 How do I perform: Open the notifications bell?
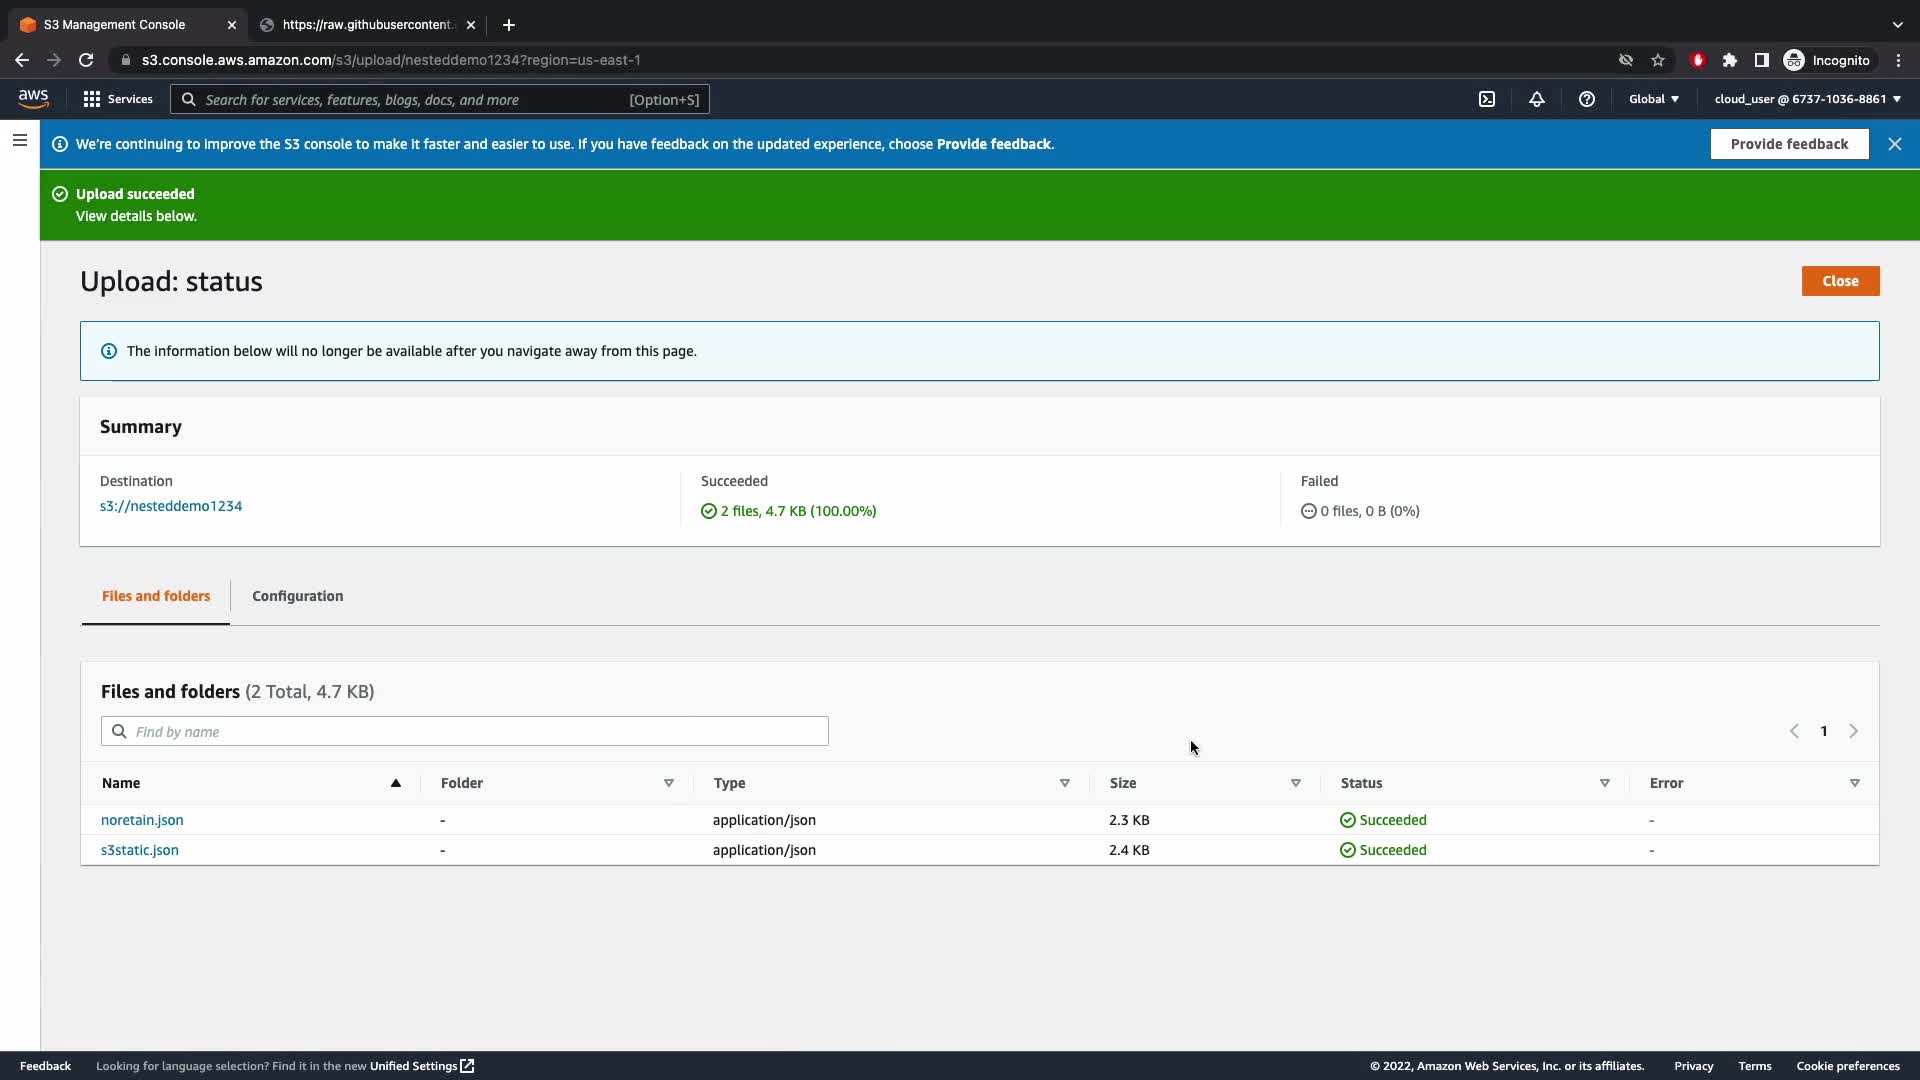(x=1537, y=99)
